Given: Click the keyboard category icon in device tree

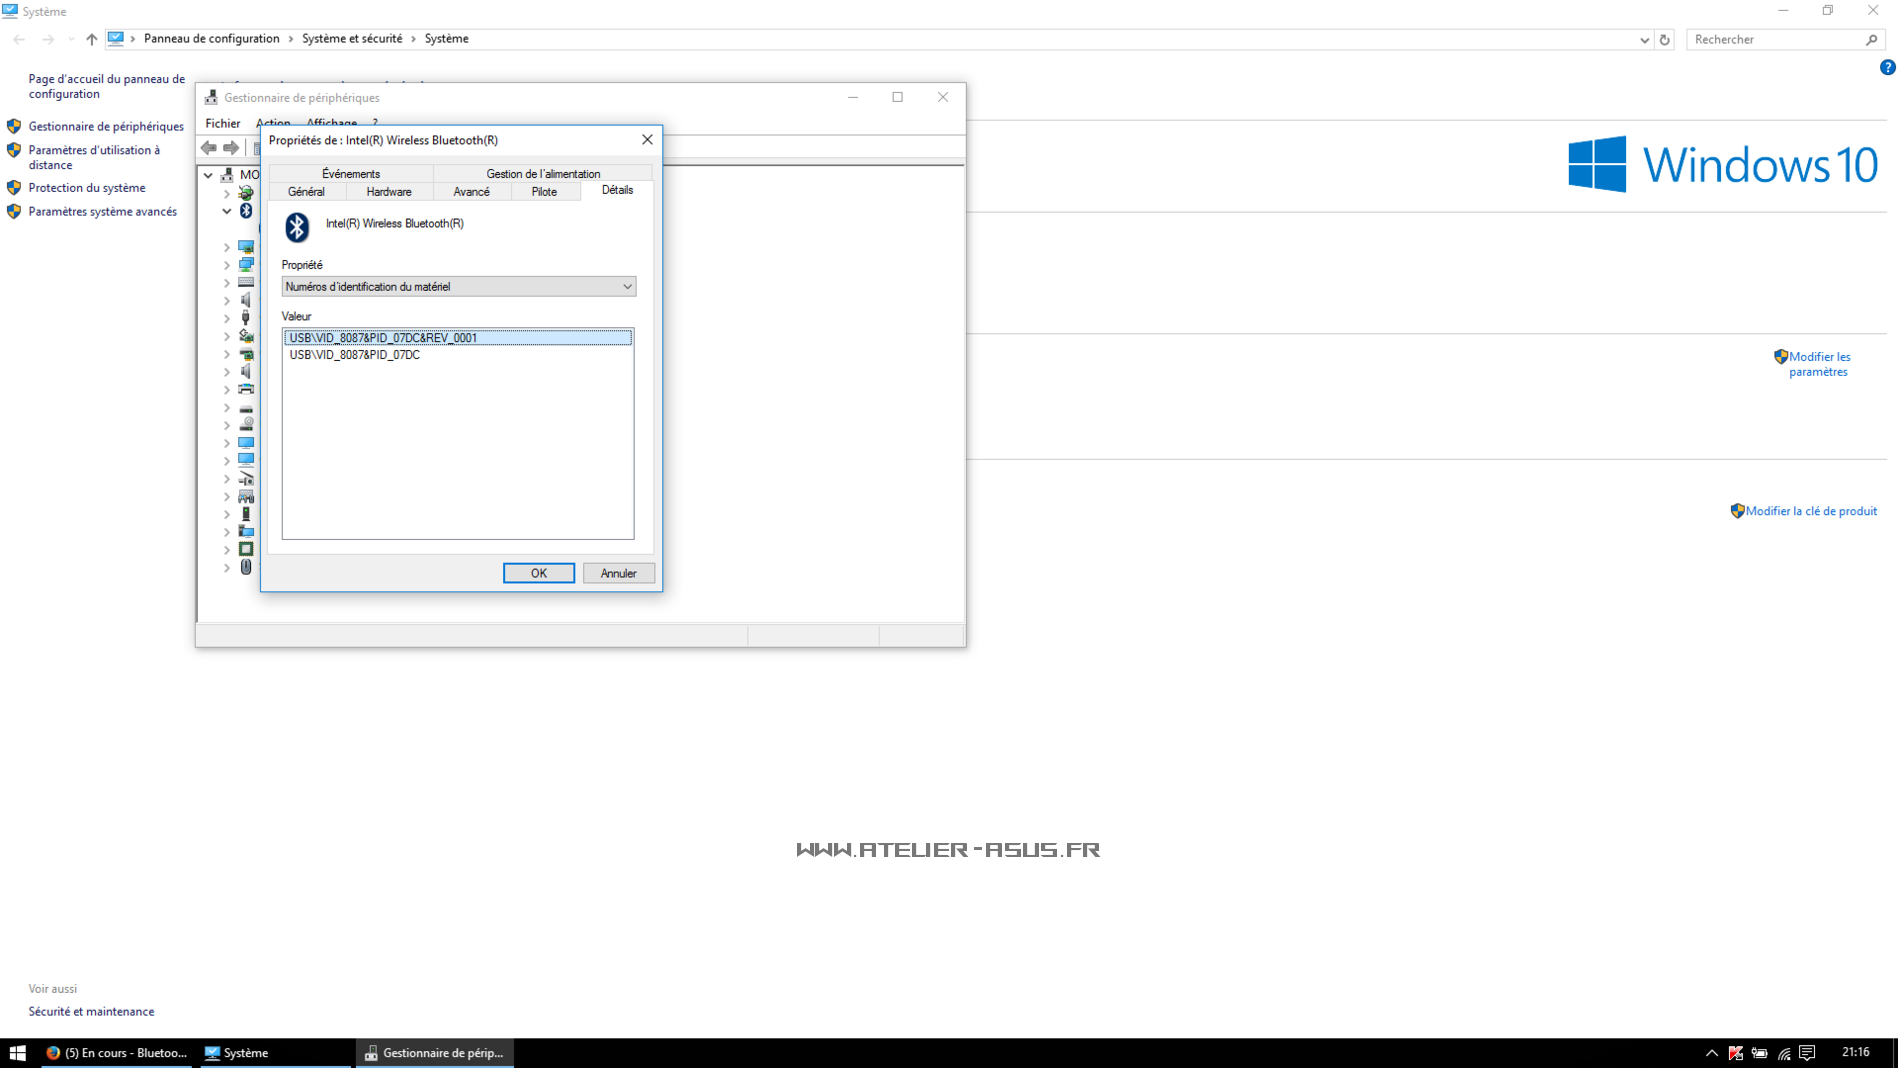Looking at the screenshot, I should [x=246, y=282].
